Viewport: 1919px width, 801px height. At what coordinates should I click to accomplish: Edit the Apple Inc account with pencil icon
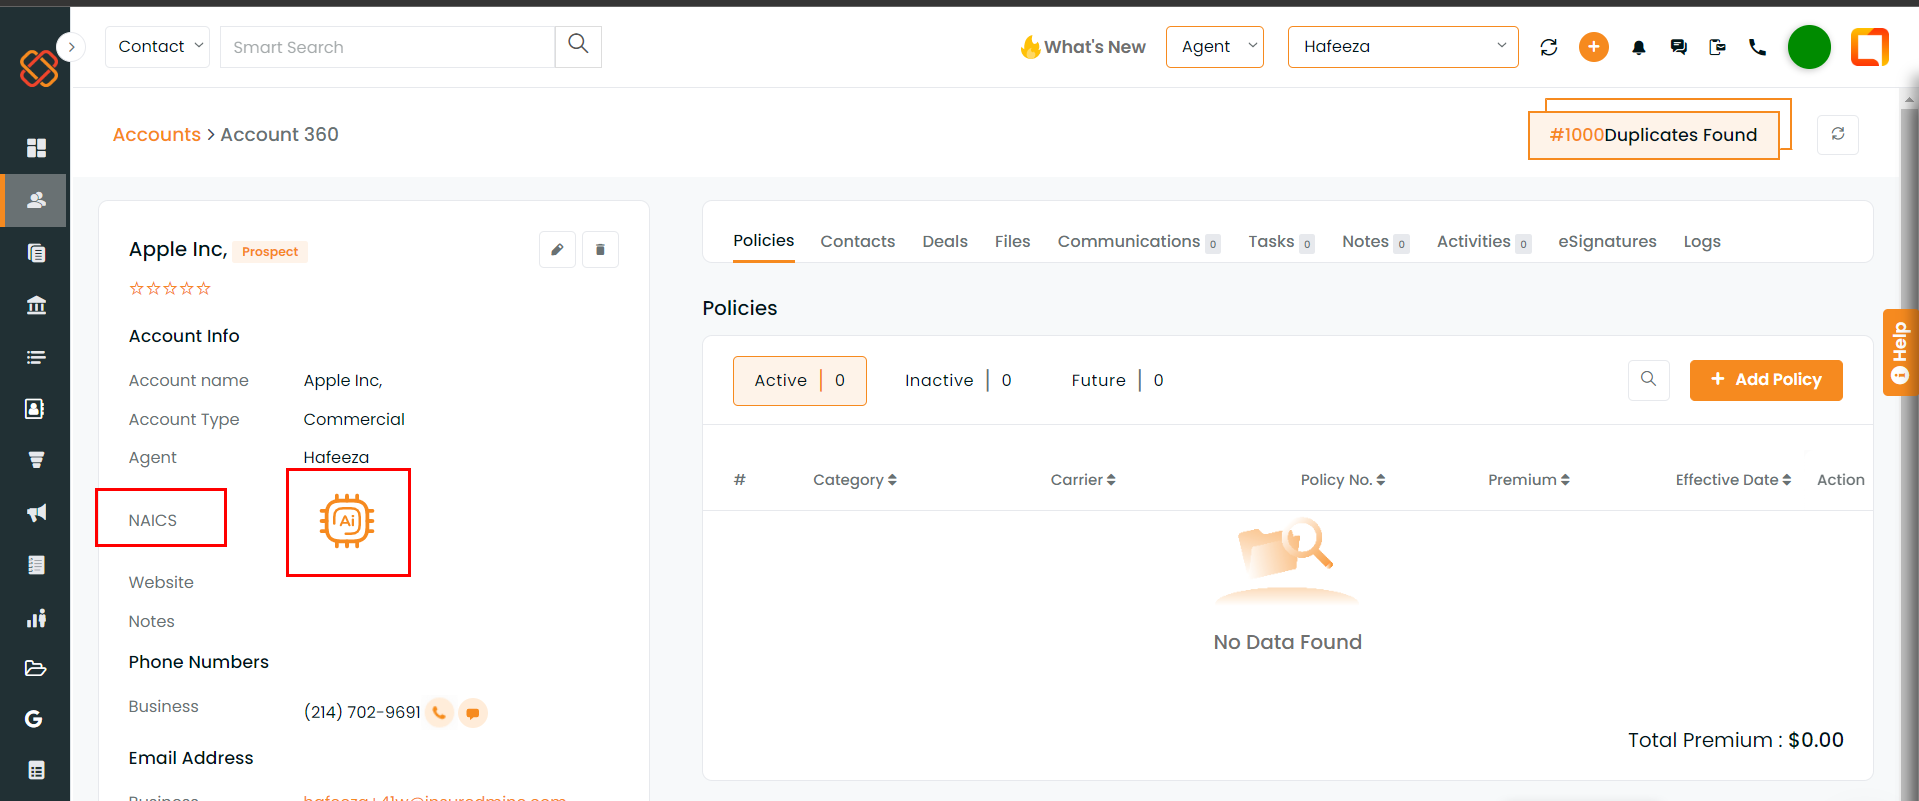point(557,250)
